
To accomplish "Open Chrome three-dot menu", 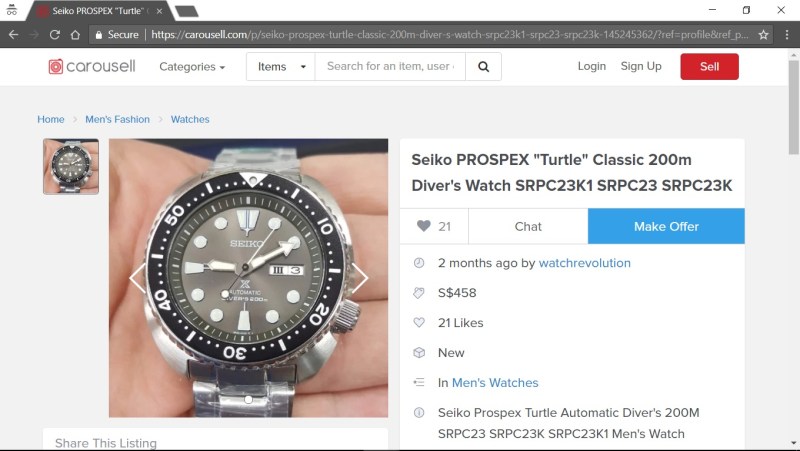I will pos(786,35).
